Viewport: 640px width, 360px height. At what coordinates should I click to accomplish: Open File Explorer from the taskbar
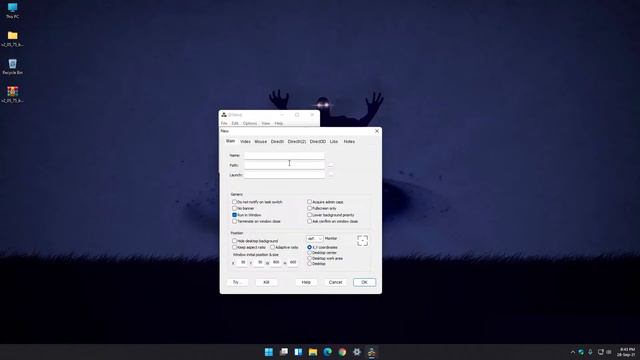(x=313, y=352)
